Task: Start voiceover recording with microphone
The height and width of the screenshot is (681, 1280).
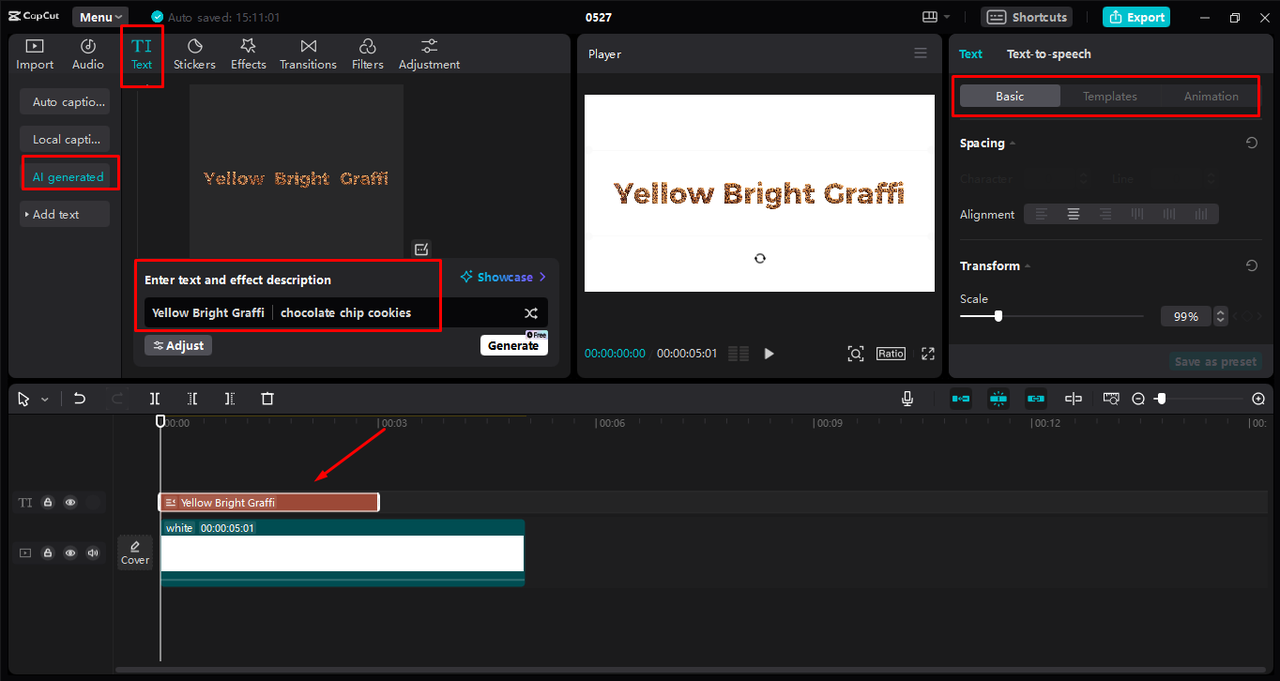Action: [x=907, y=399]
